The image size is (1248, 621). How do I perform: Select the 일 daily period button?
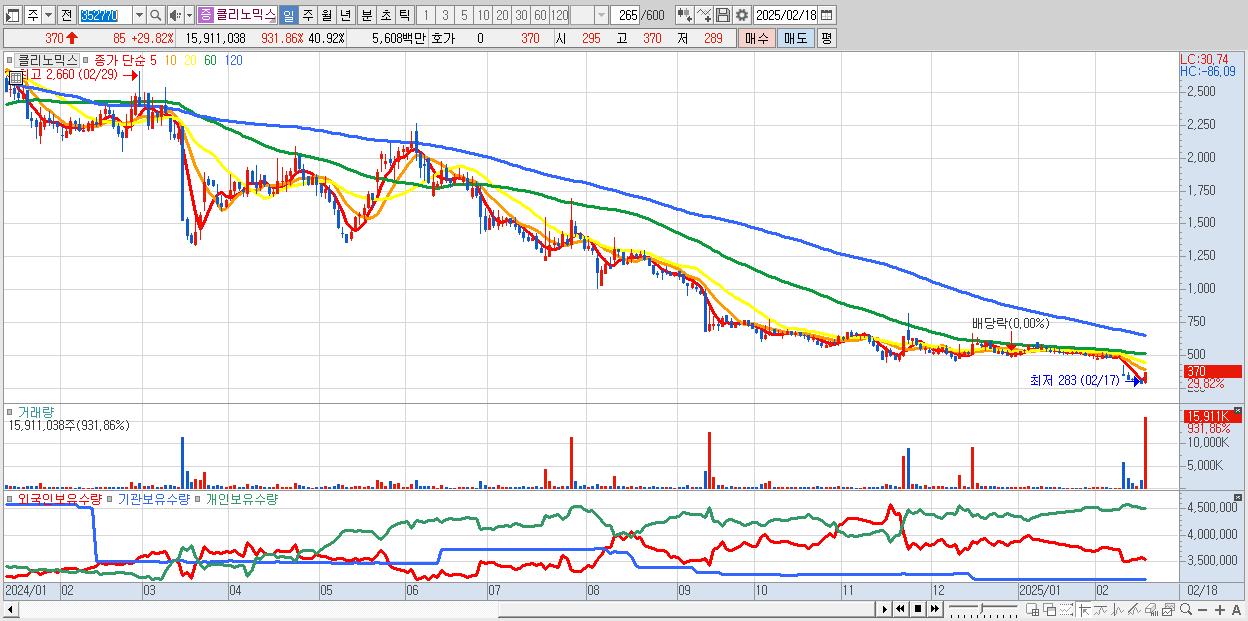tap(288, 15)
